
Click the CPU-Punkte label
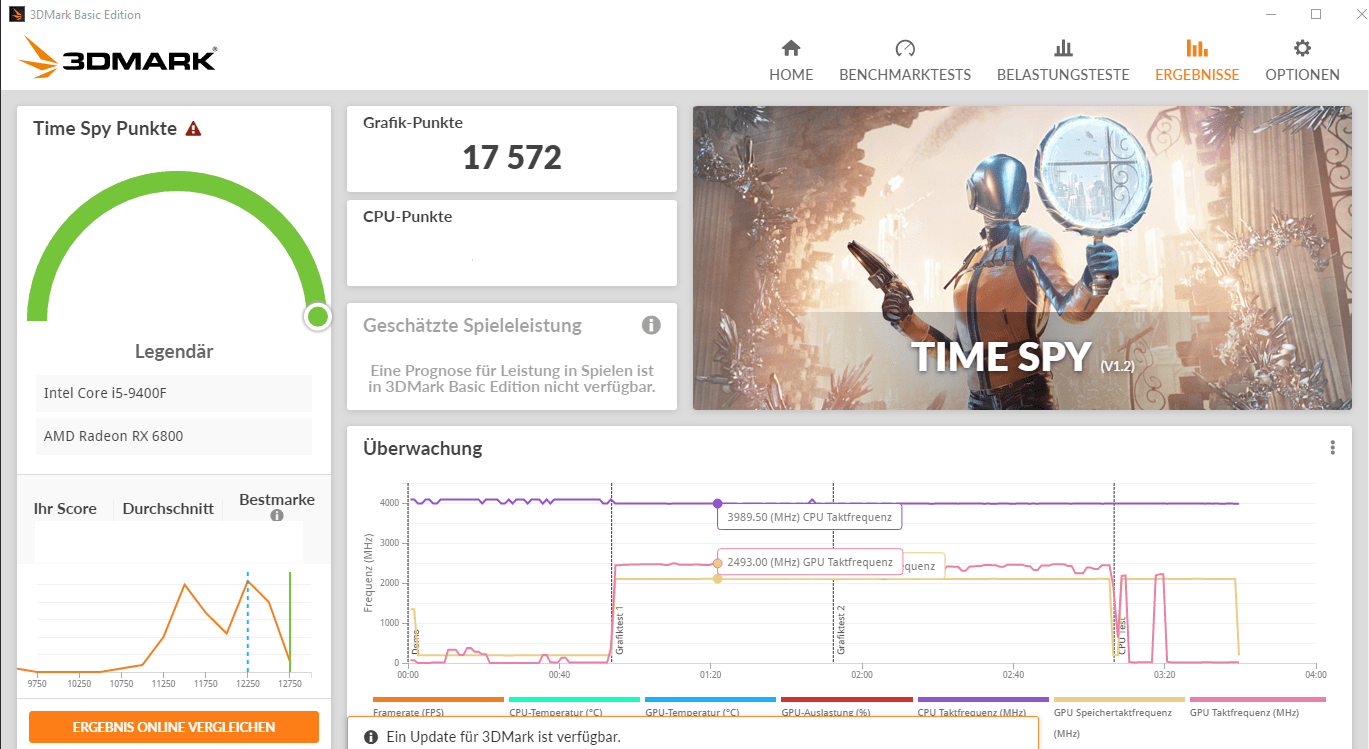click(408, 216)
